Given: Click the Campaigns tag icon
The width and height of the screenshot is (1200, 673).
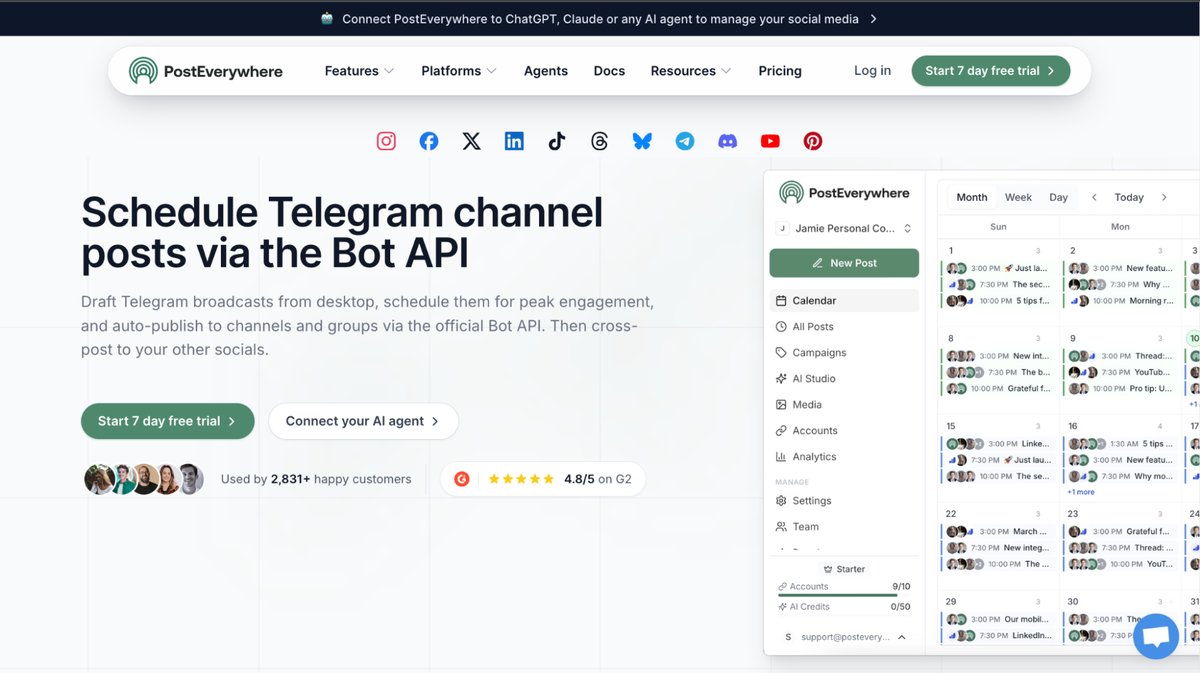Looking at the screenshot, I should click(782, 352).
